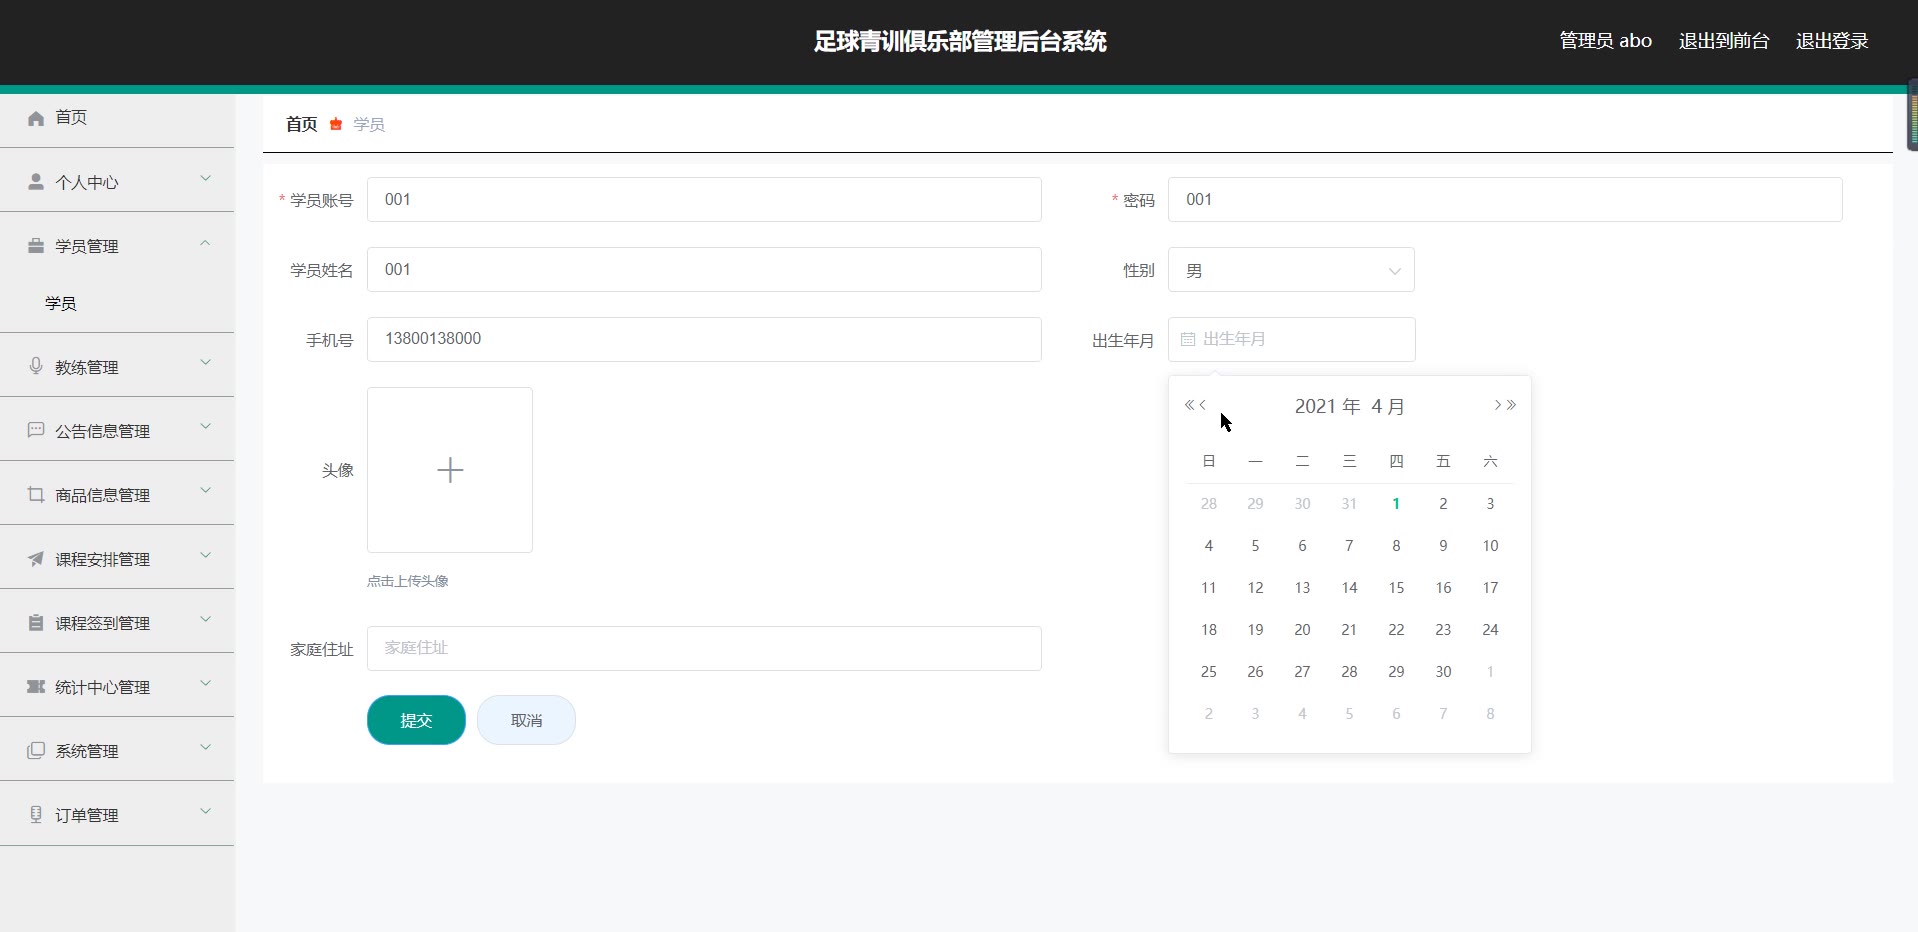
Task: Click the microphone icon next to 教练管理
Action: click(36, 366)
